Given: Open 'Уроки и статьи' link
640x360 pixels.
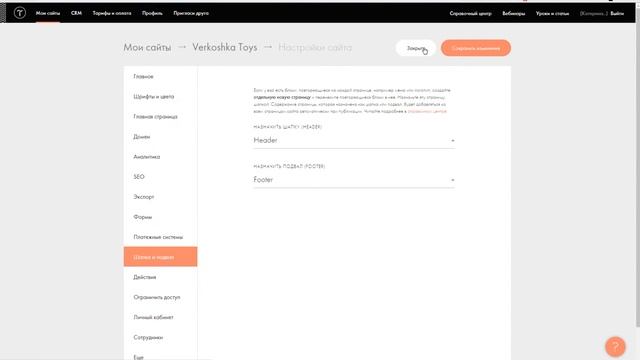Looking at the screenshot, I should pos(552,13).
